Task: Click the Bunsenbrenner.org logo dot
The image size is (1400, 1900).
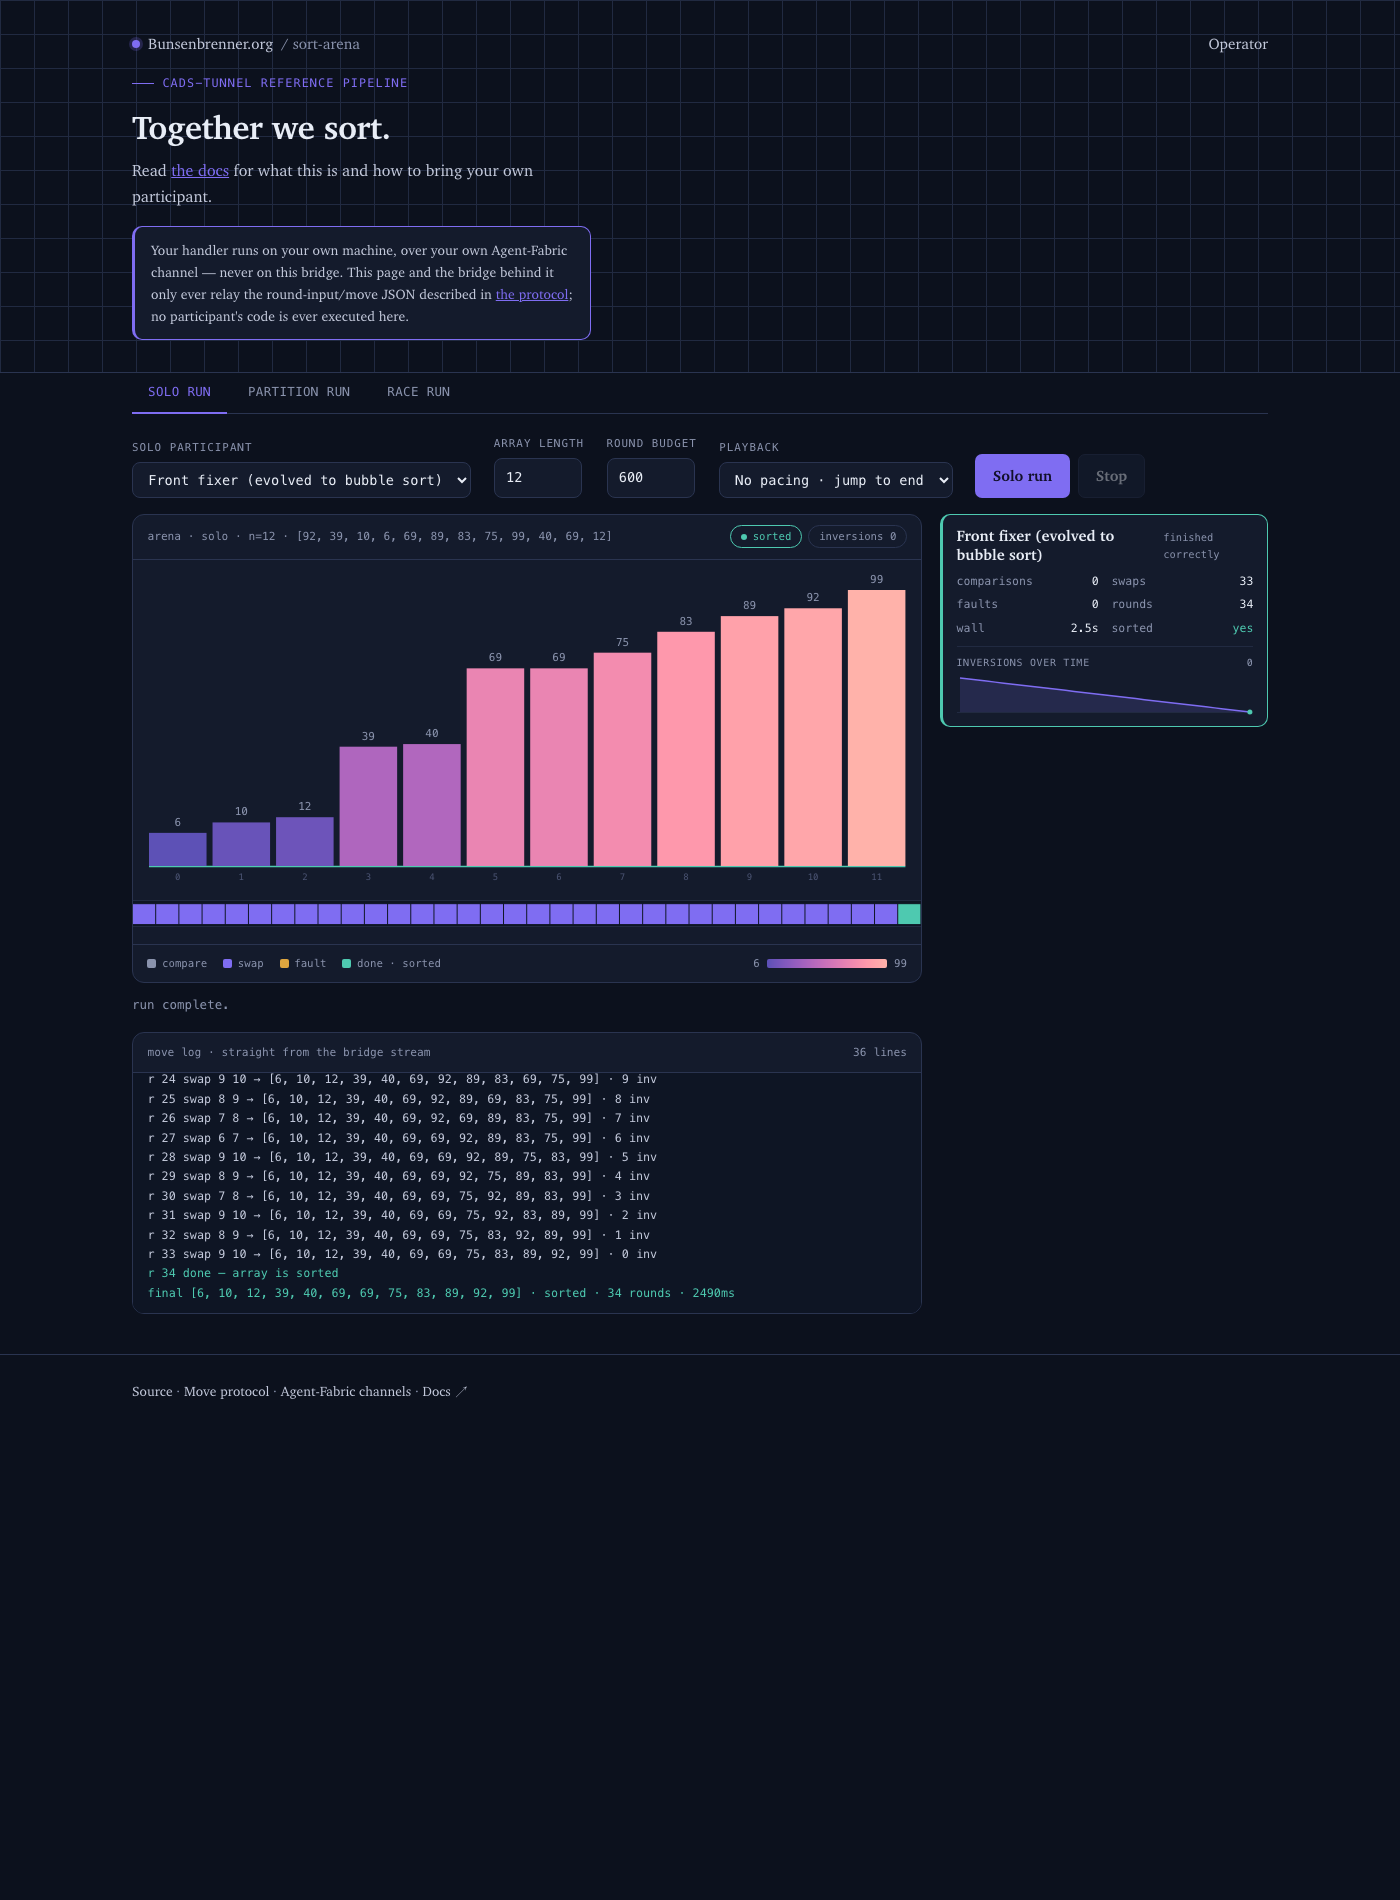Action: 136,44
